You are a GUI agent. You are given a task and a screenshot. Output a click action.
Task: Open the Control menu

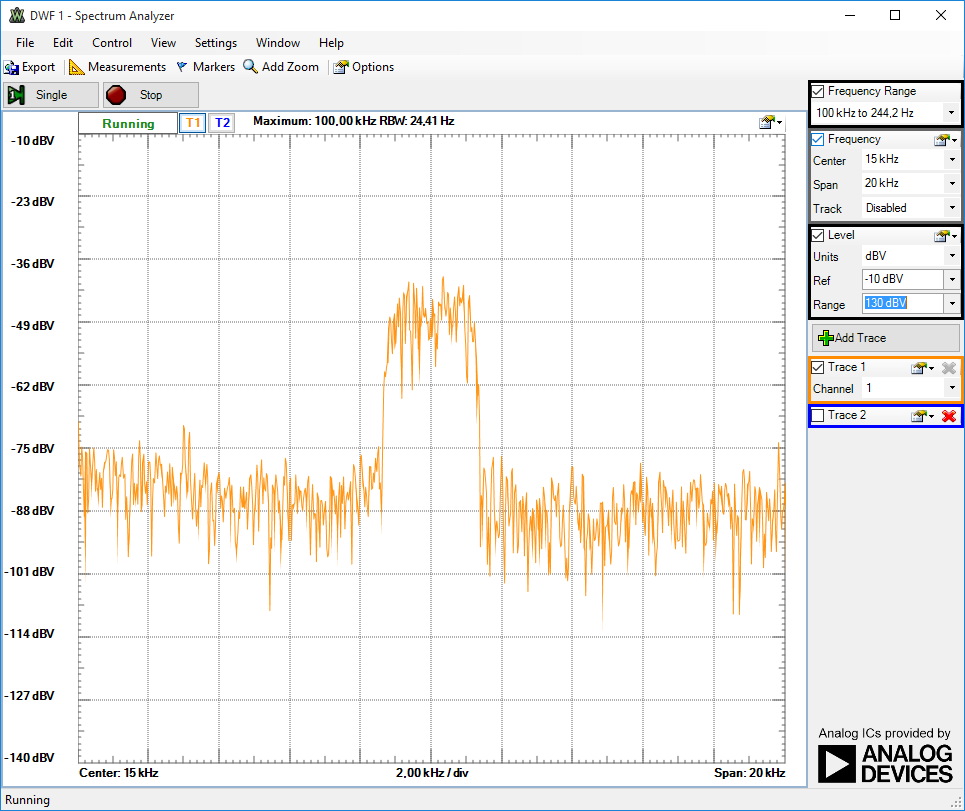pos(112,43)
